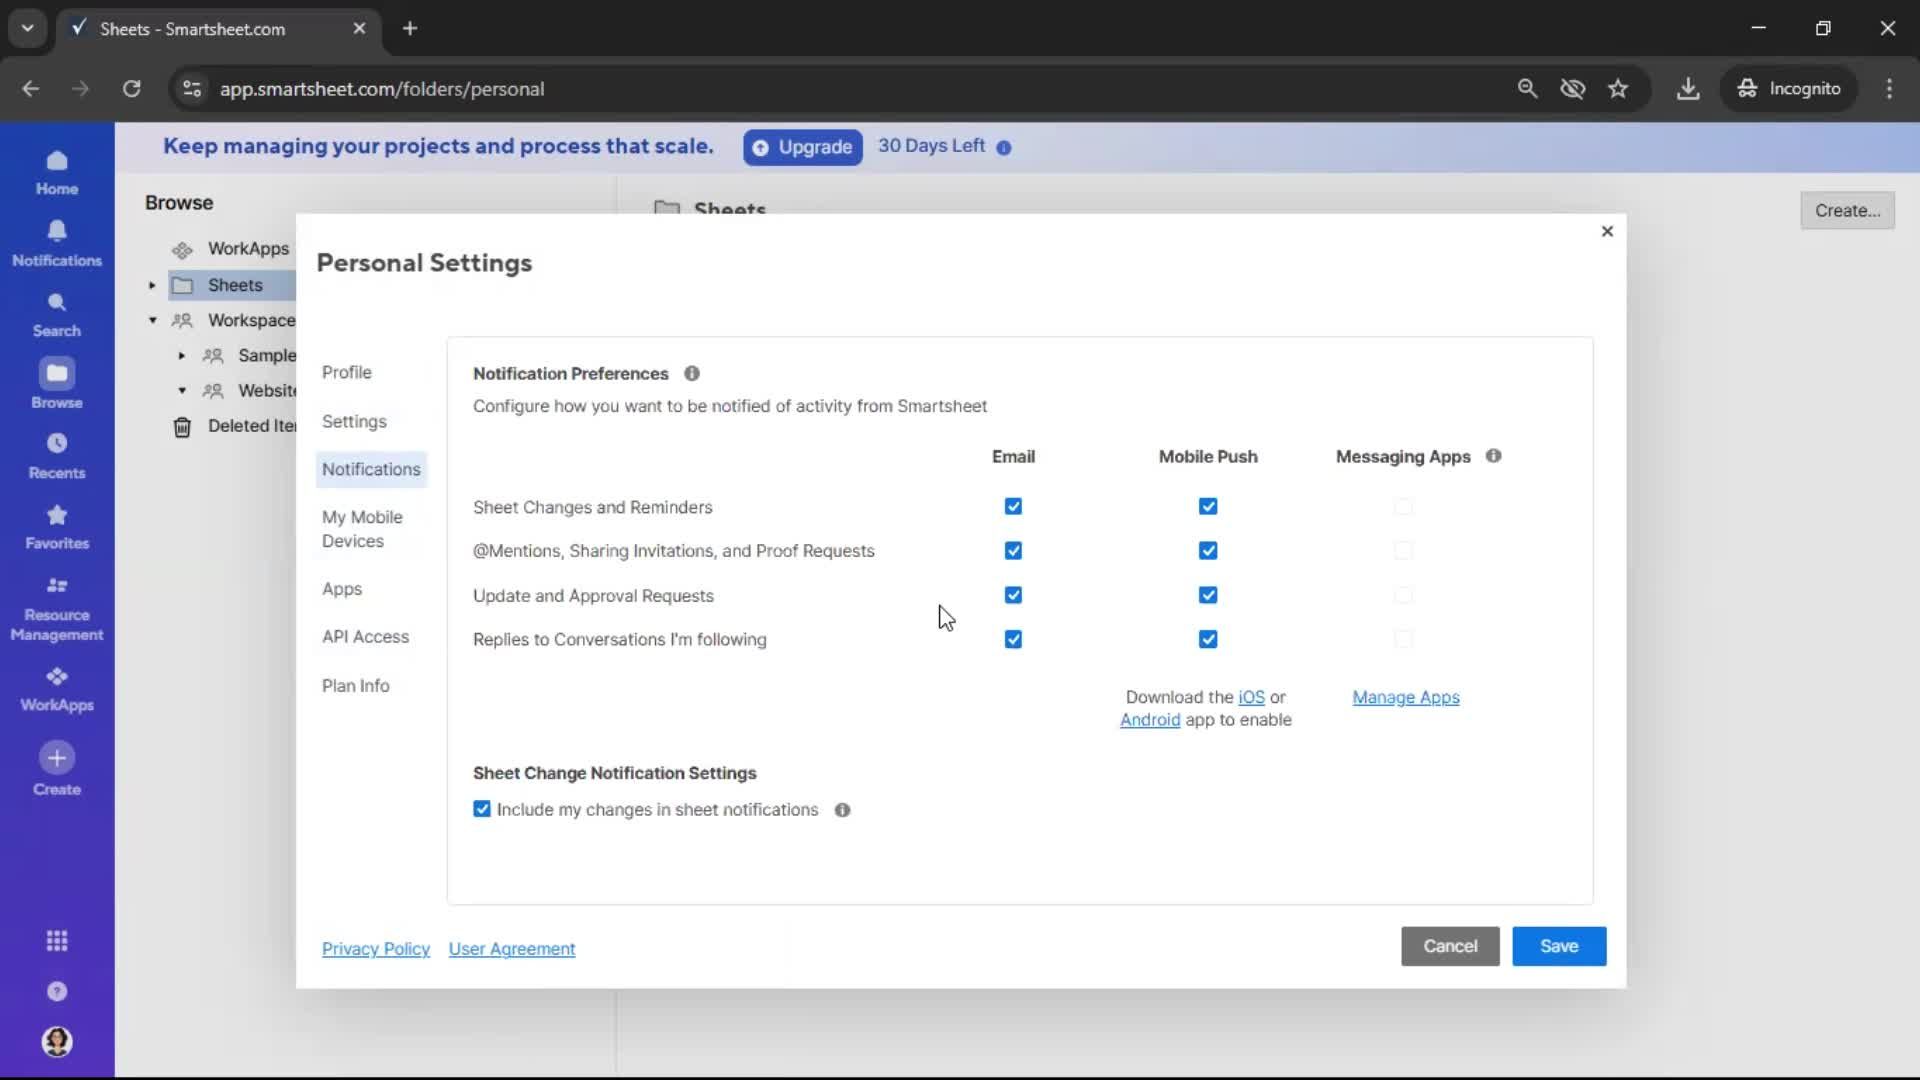
Task: Open the Notifications bell in sidebar
Action: click(x=57, y=243)
